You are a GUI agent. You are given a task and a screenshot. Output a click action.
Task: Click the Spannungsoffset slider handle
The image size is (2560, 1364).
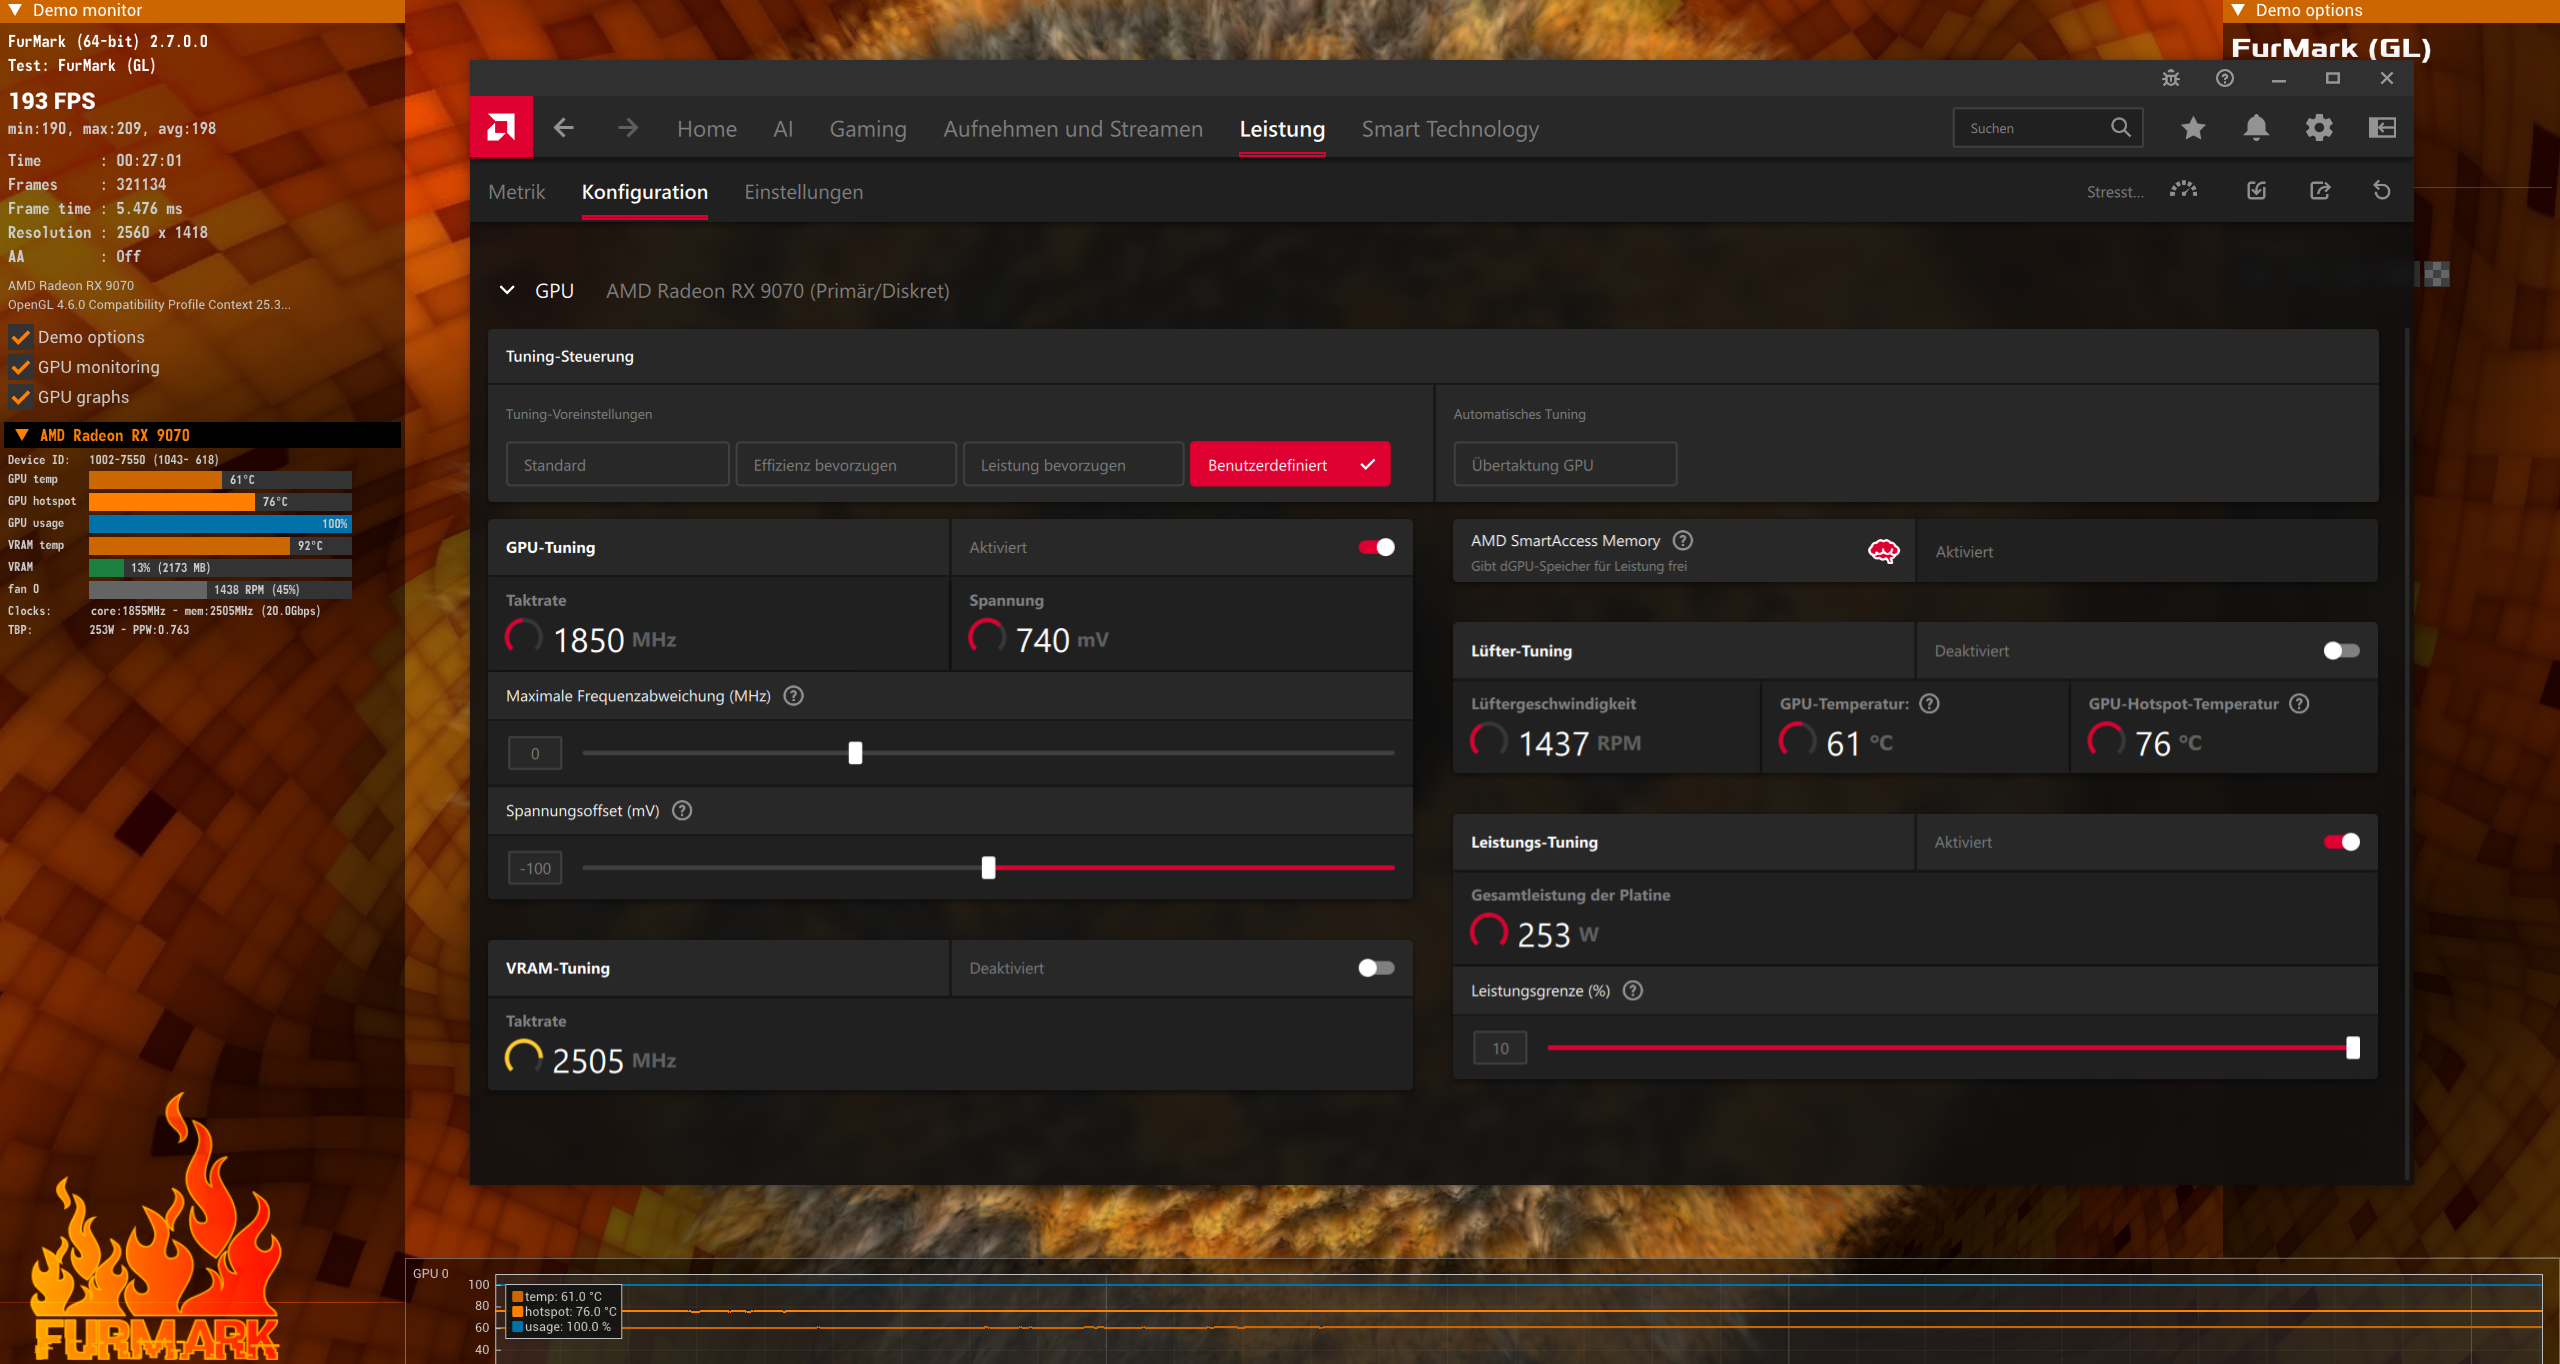click(x=988, y=868)
